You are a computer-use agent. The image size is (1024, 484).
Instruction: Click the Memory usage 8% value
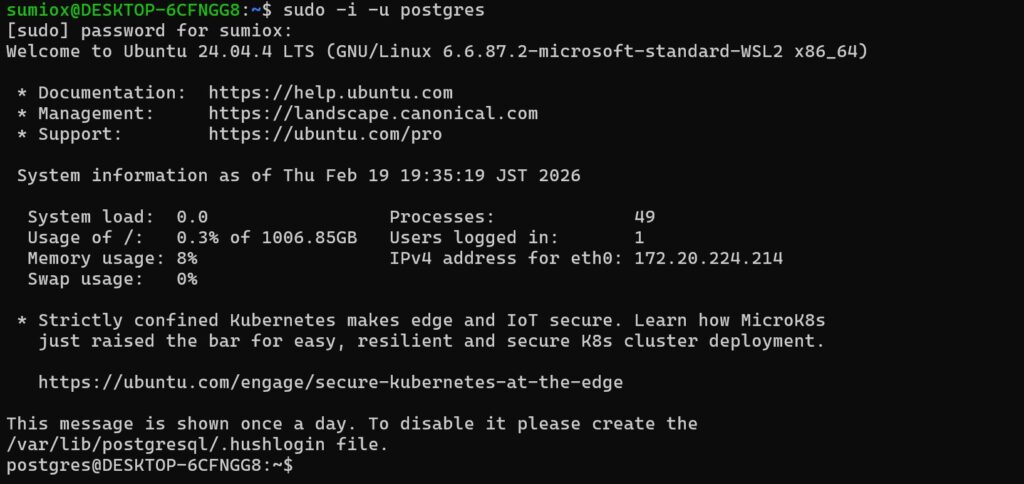pyautogui.click(x=186, y=258)
